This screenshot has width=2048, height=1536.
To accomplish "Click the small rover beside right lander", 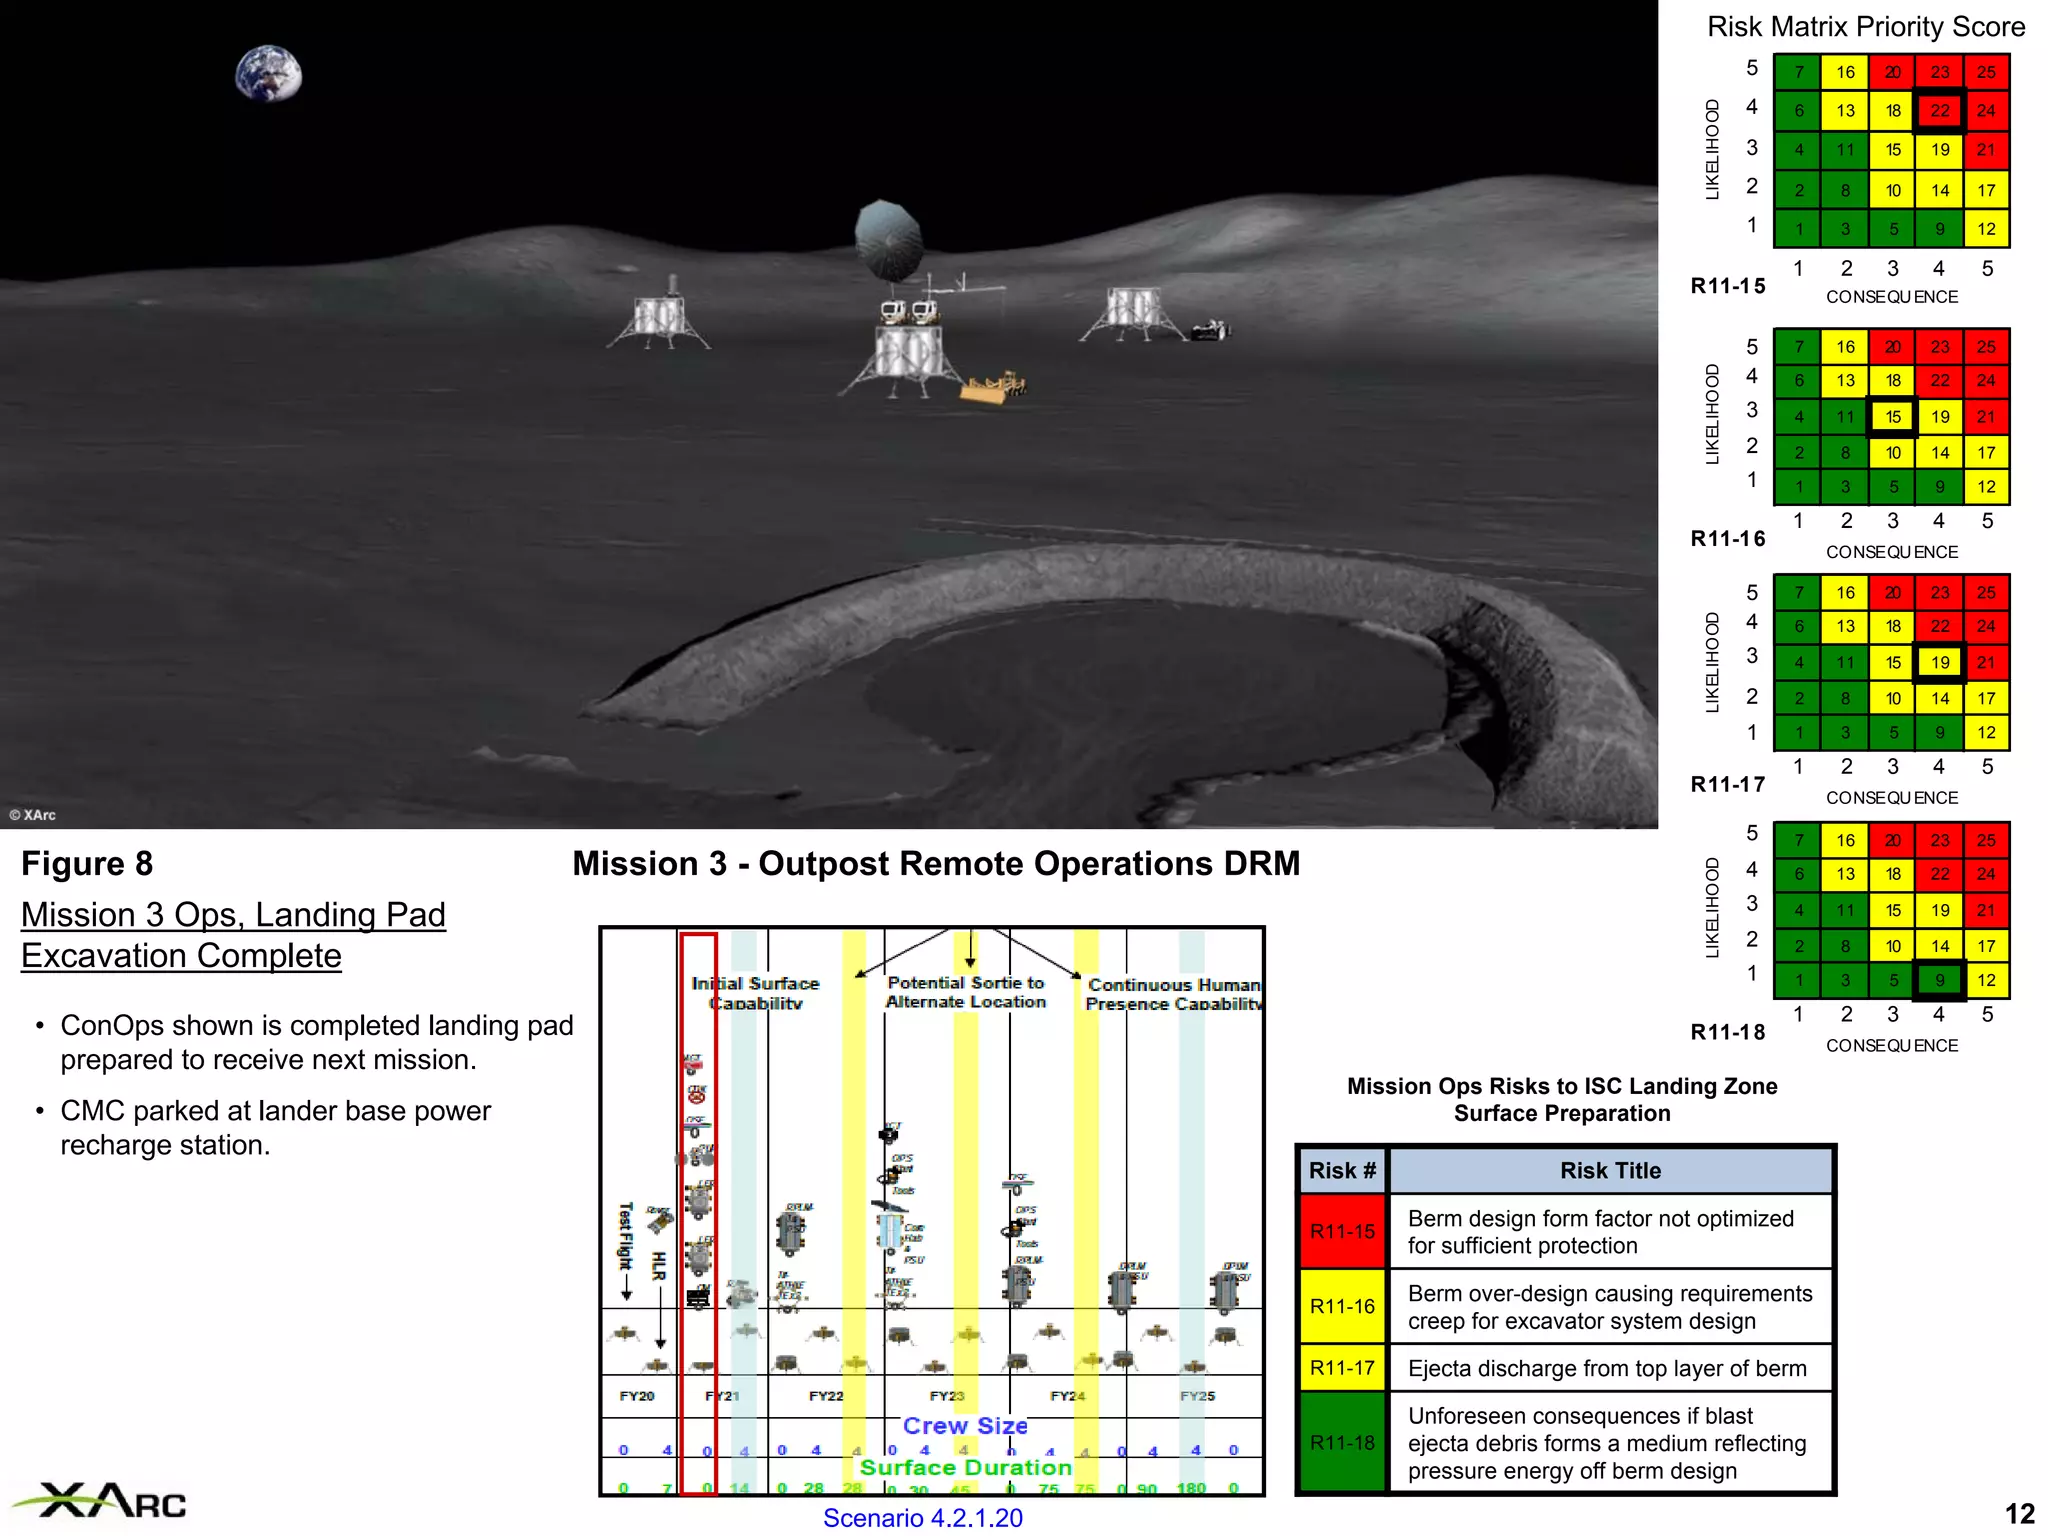I will pyautogui.click(x=1210, y=330).
